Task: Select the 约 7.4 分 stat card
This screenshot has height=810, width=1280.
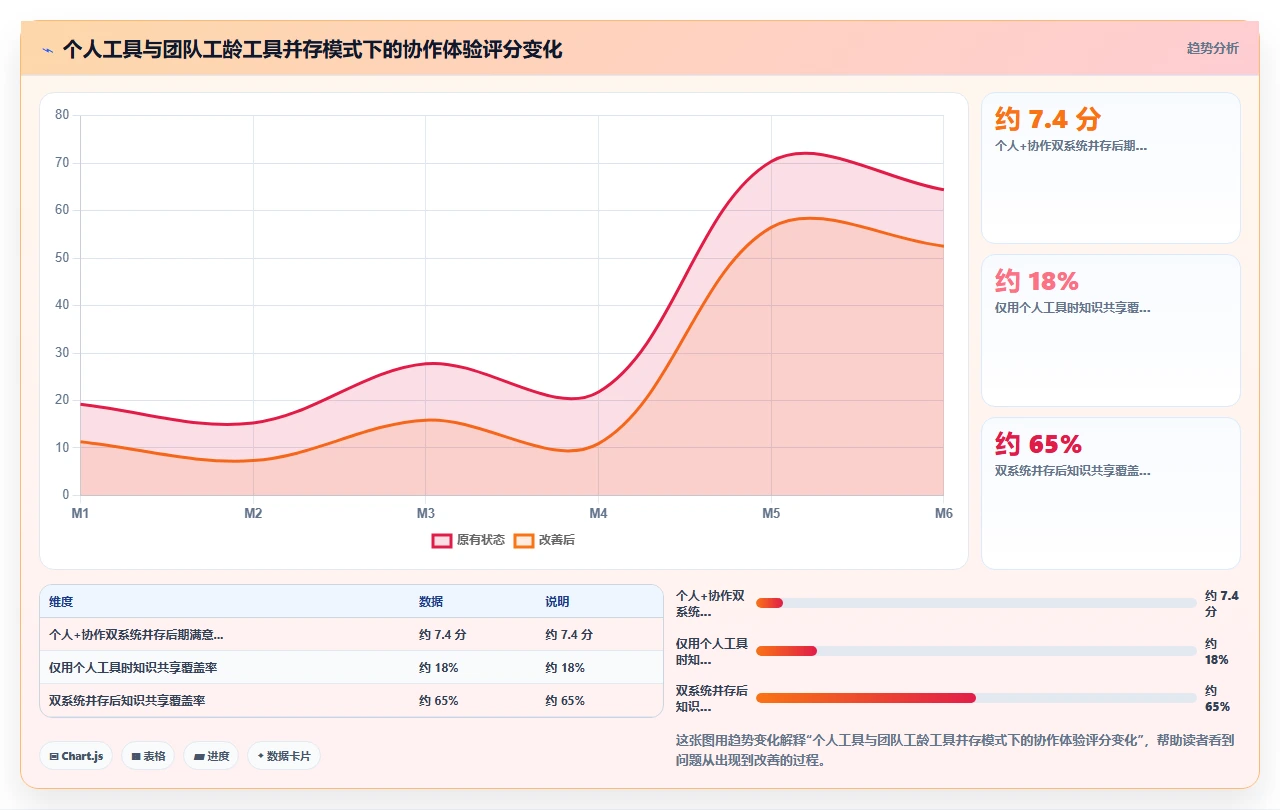Action: tap(1110, 168)
